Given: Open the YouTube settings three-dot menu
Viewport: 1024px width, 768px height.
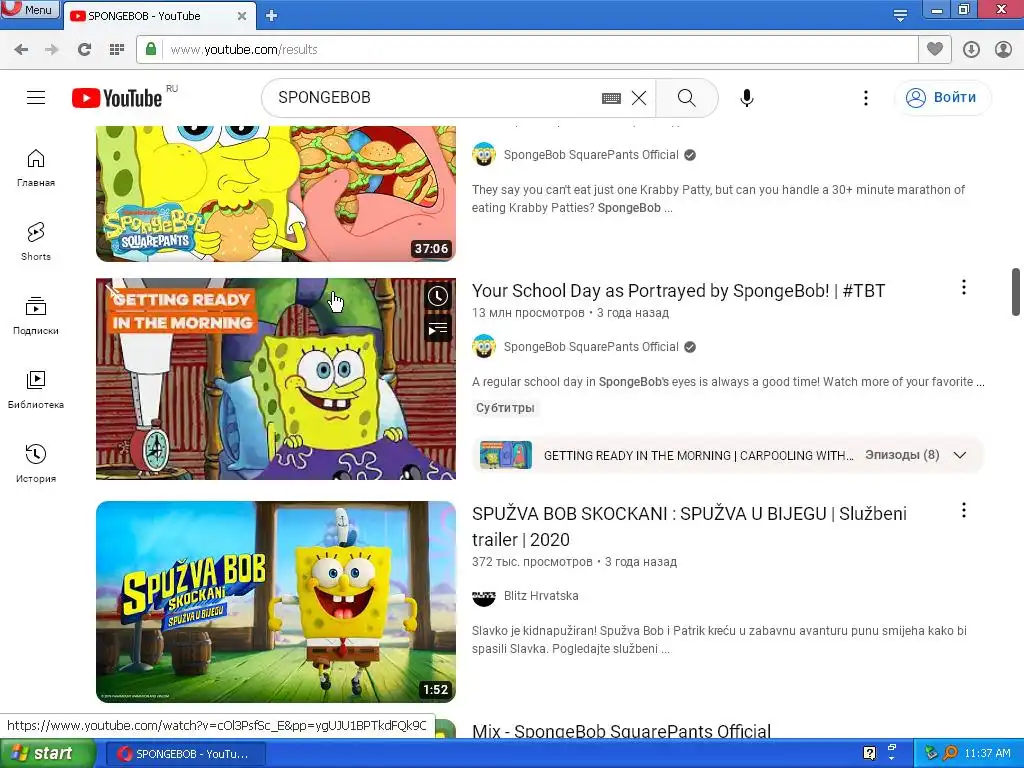Looking at the screenshot, I should pos(866,98).
